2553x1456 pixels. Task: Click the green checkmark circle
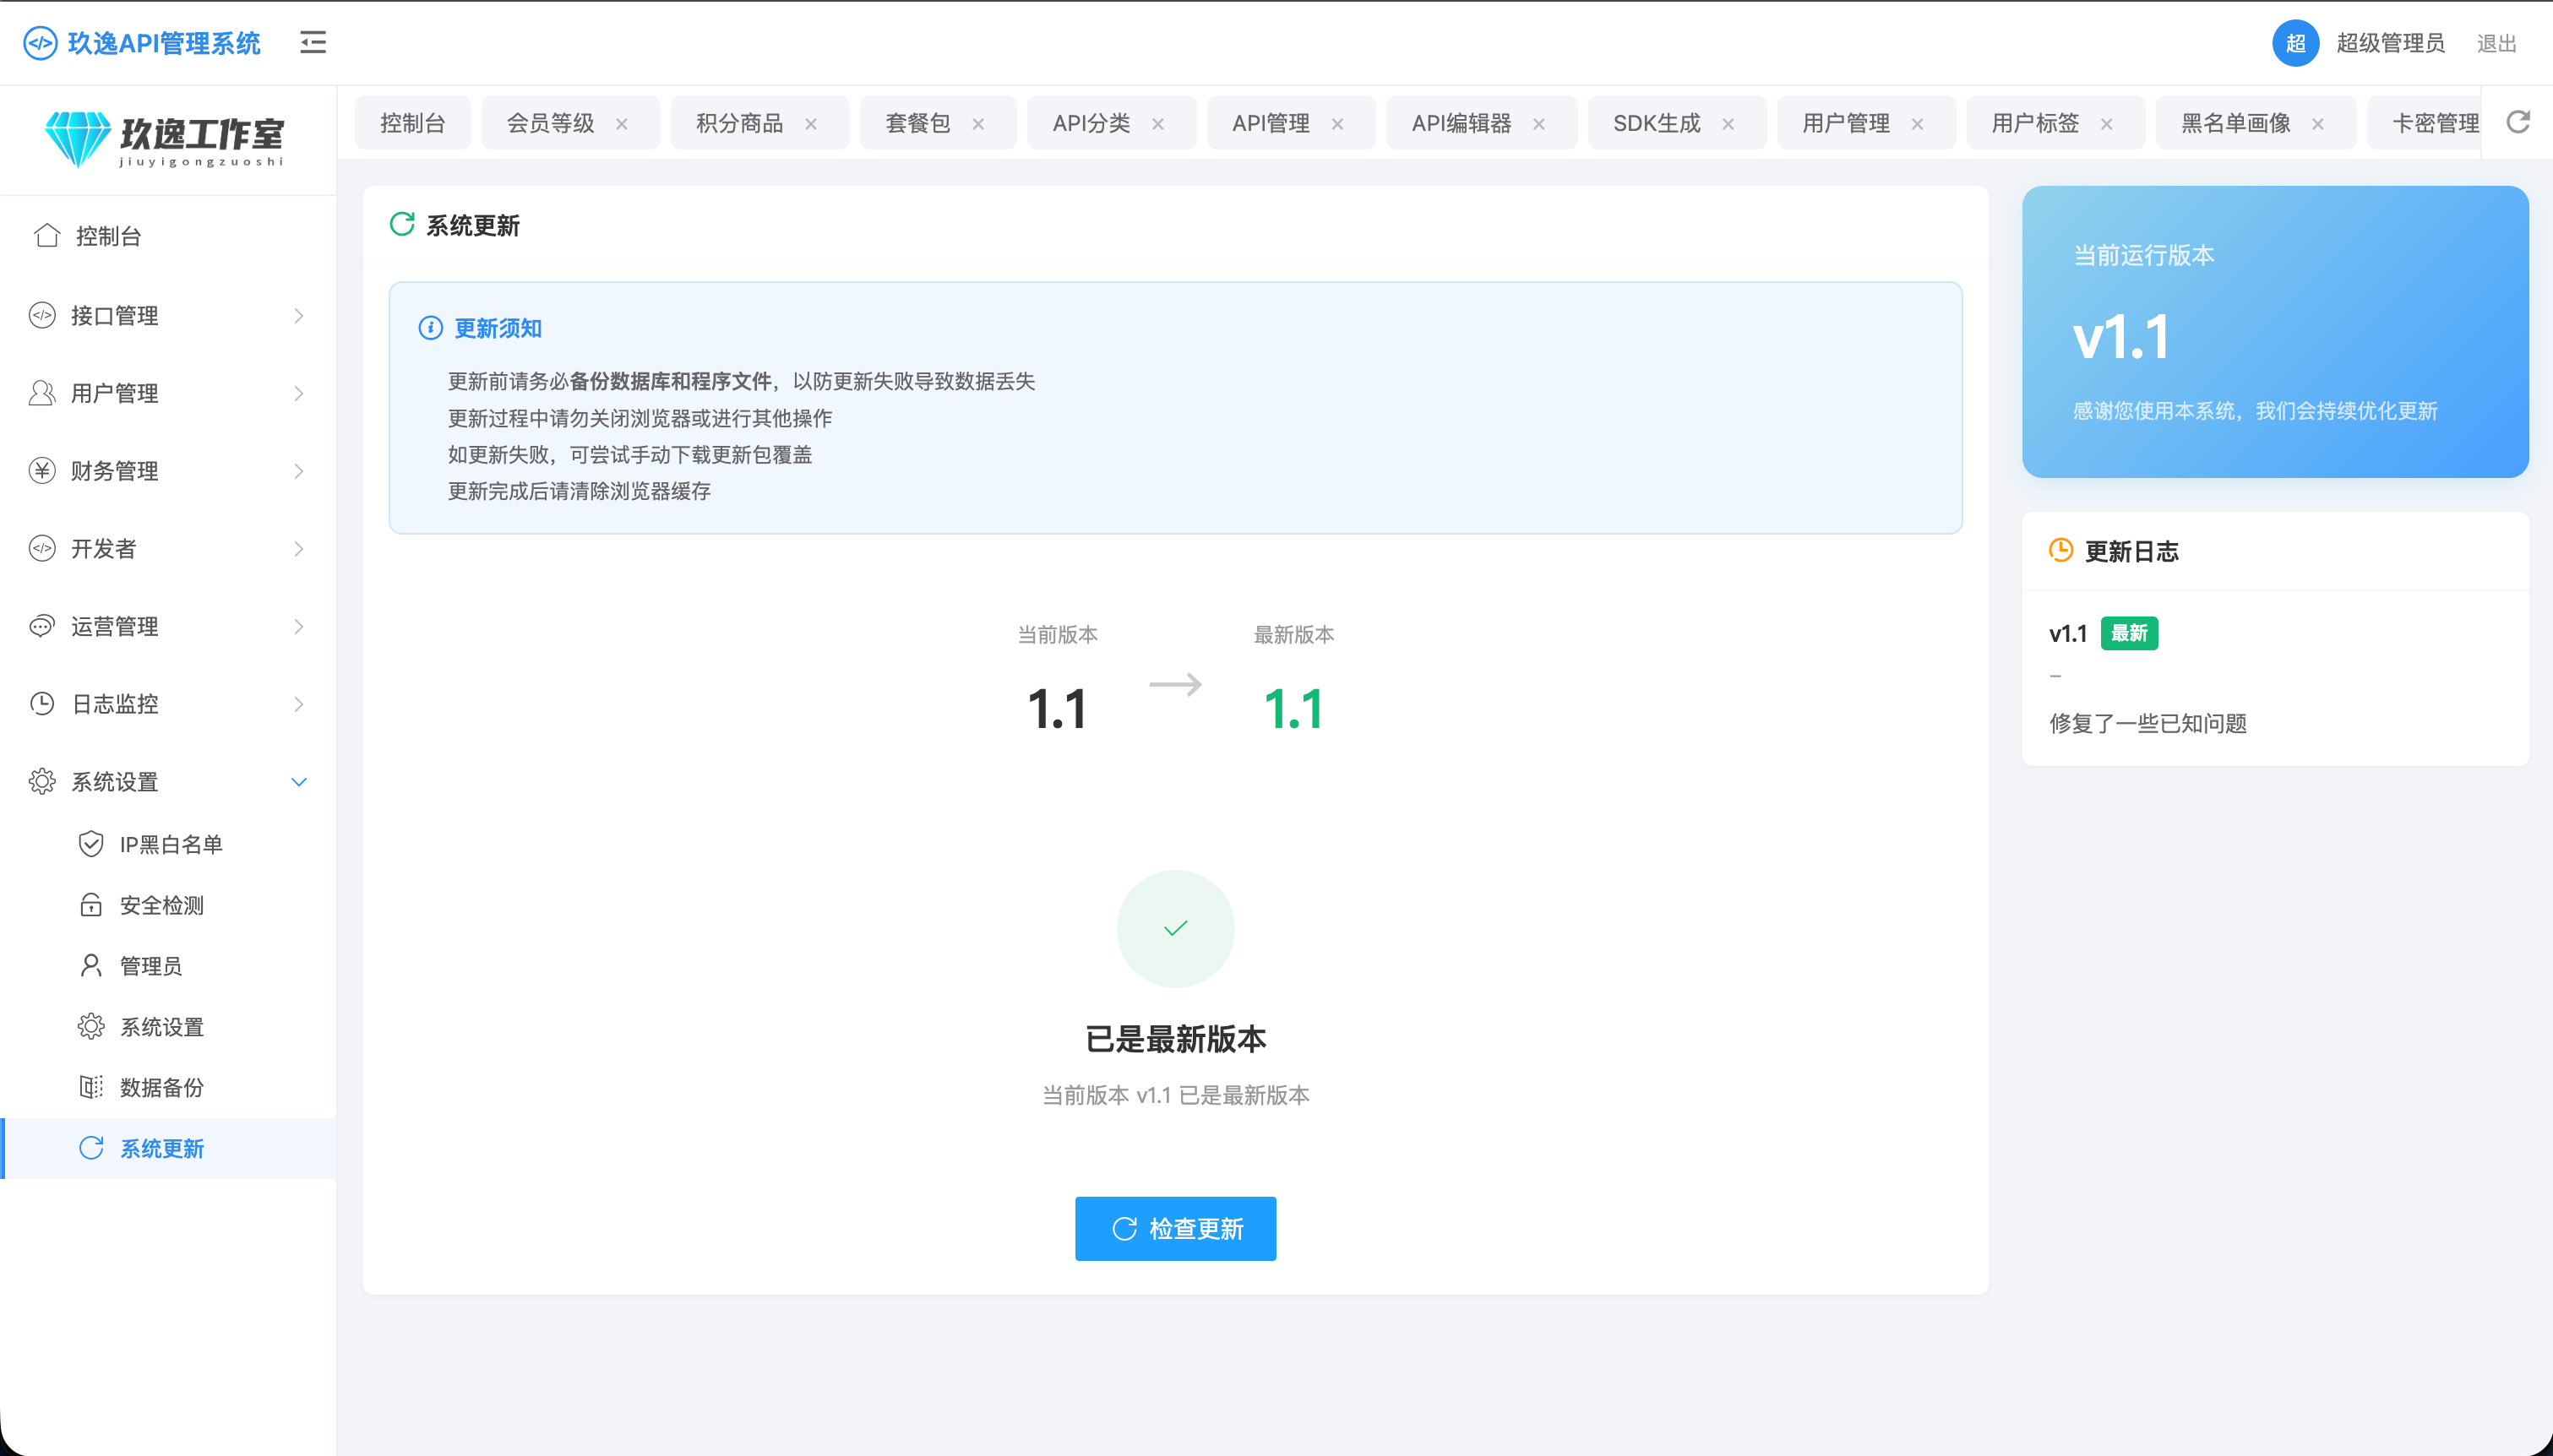click(1176, 928)
